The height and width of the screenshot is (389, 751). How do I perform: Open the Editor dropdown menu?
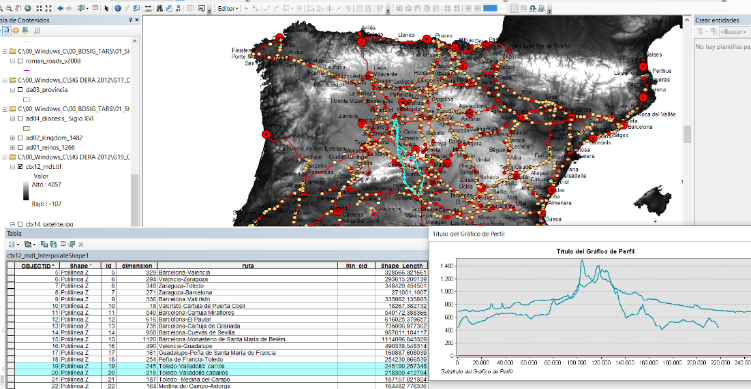[x=228, y=8]
